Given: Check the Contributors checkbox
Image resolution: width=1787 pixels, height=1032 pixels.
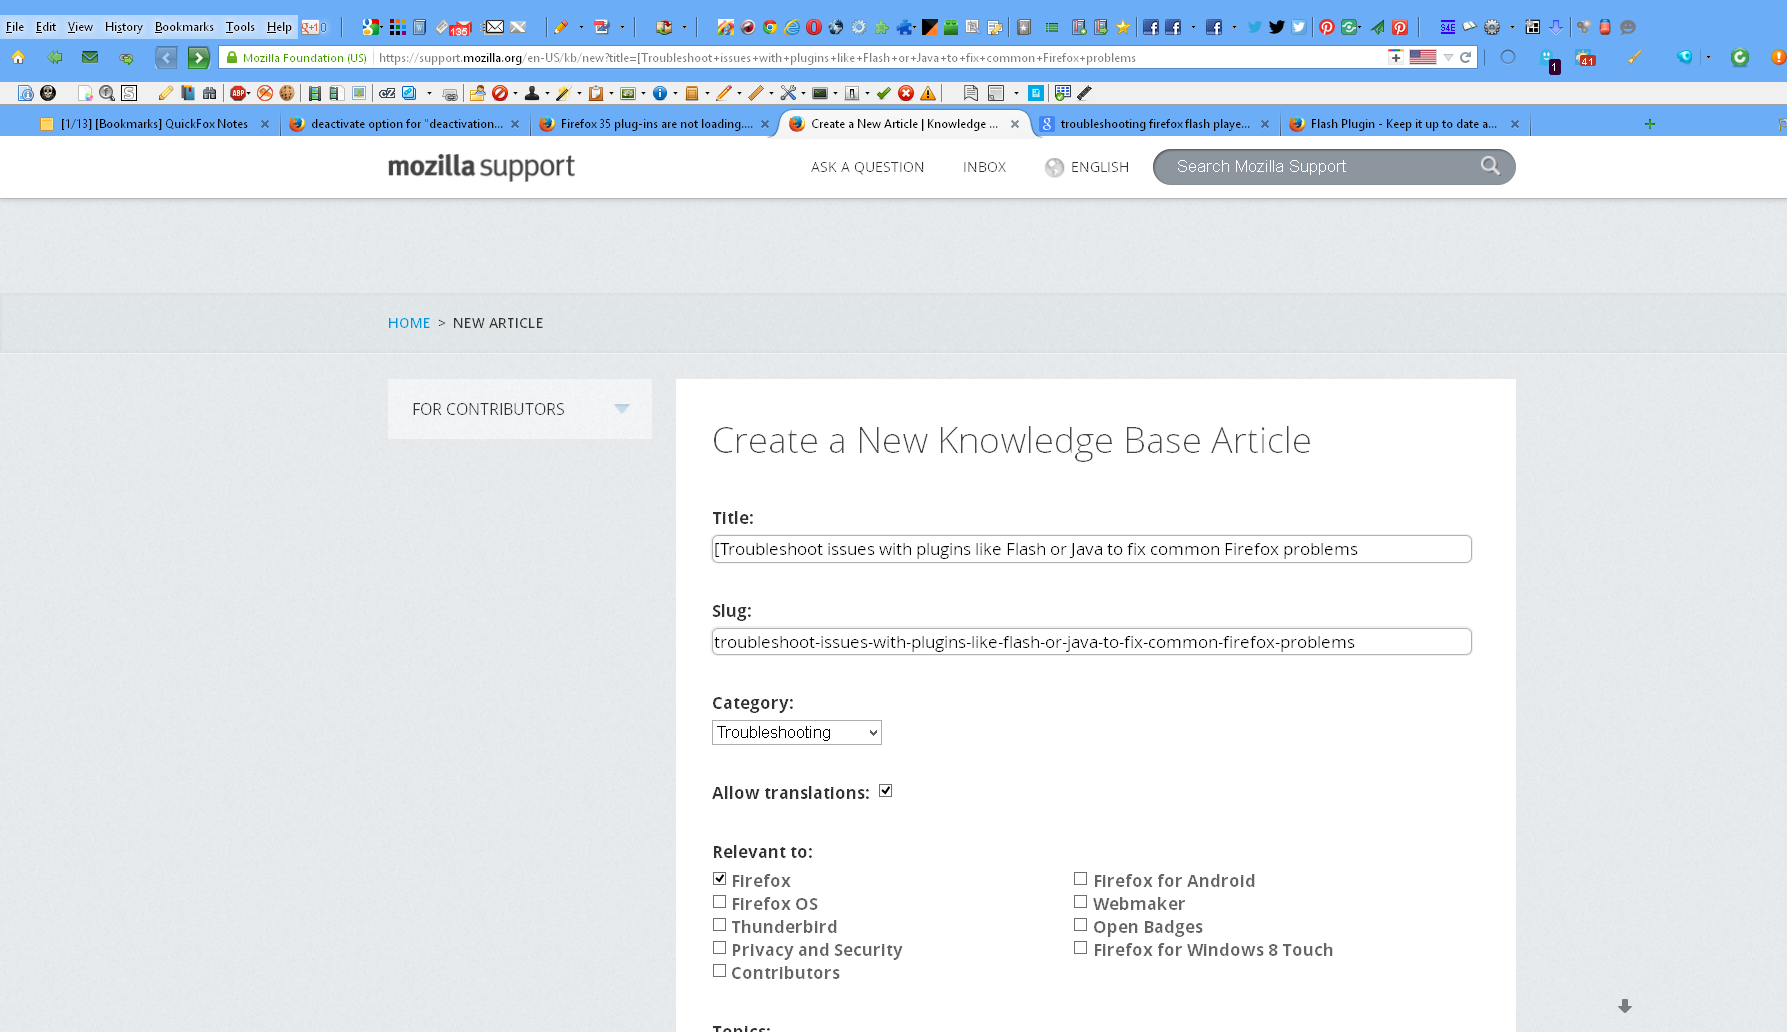Looking at the screenshot, I should coord(719,971).
